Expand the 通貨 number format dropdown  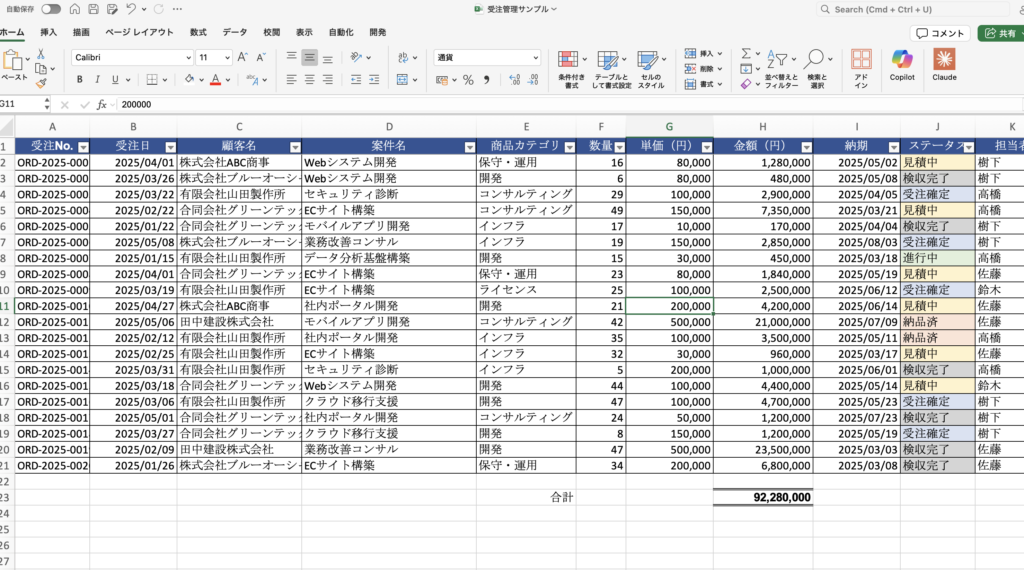tap(535, 58)
